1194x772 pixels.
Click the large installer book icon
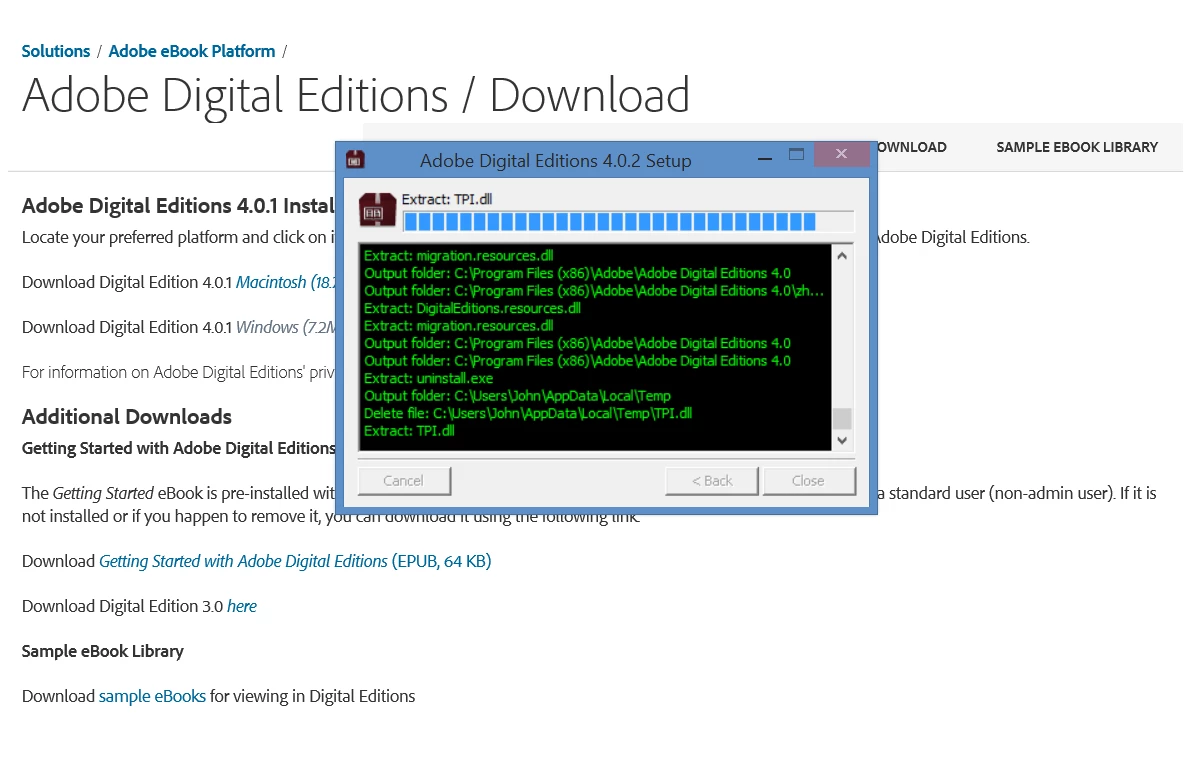(x=378, y=210)
